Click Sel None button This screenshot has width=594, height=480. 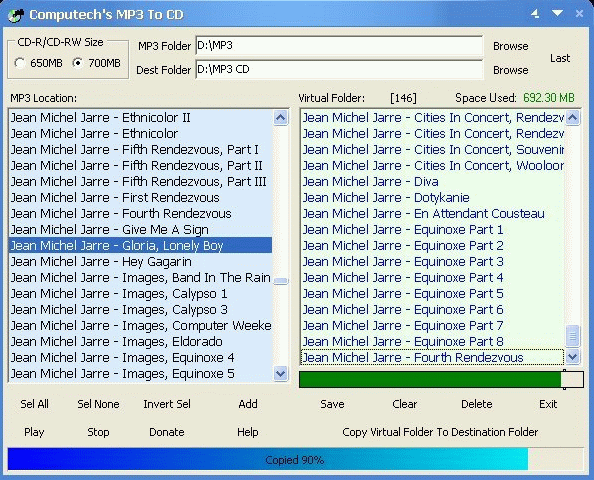coord(98,404)
